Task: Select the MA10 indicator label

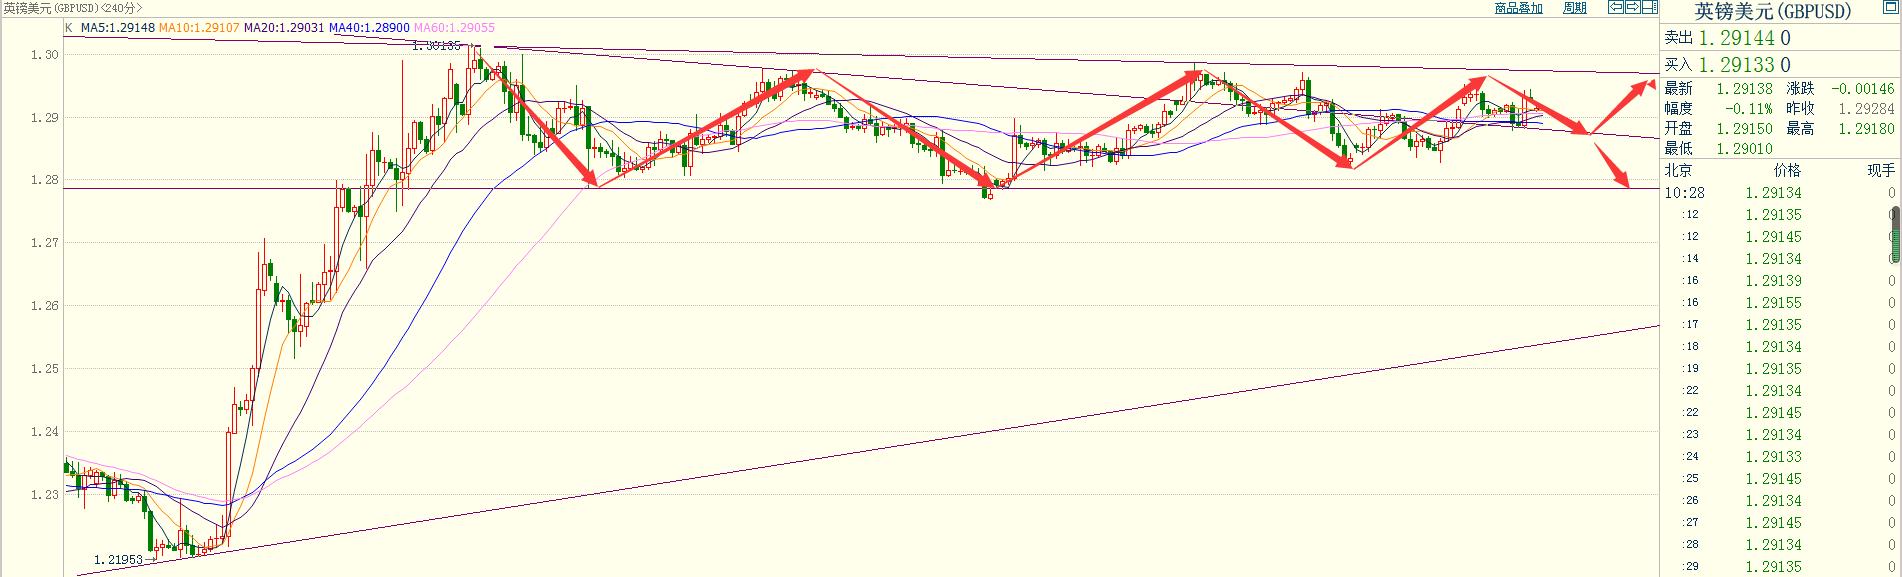Action: click(200, 28)
